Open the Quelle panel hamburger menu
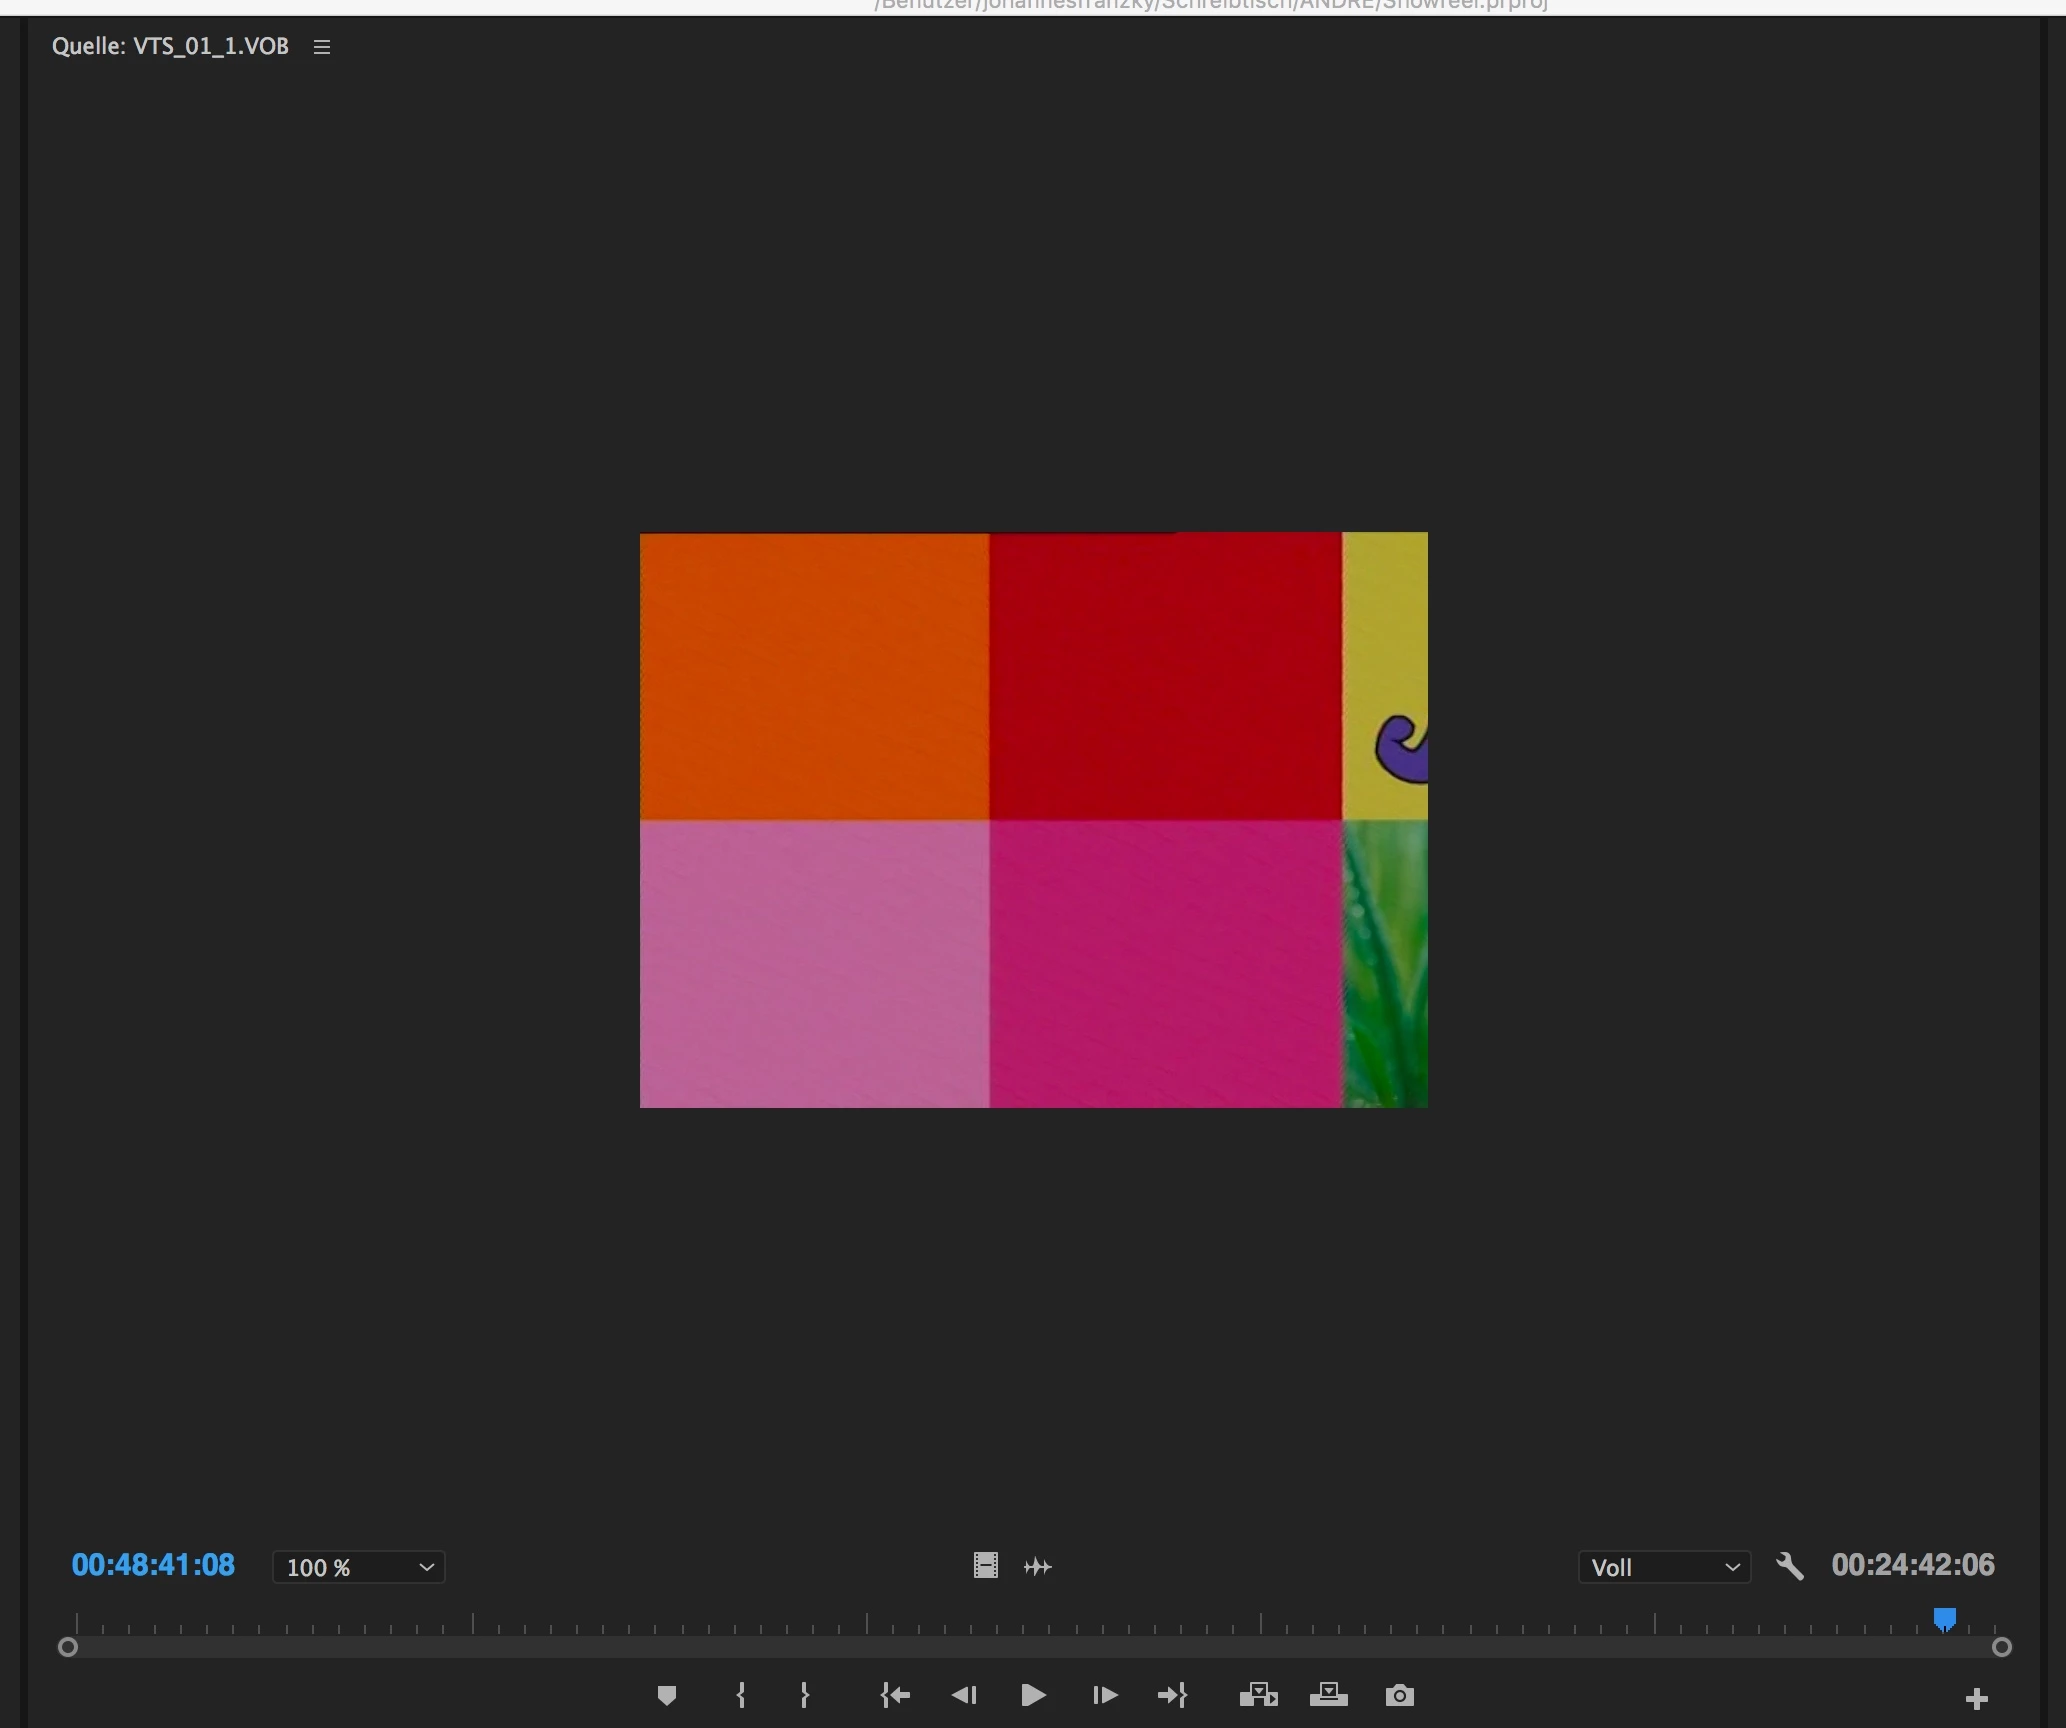 322,47
